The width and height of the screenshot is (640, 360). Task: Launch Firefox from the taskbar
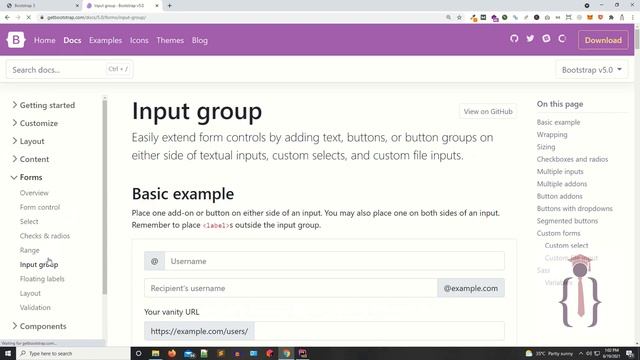tap(172, 353)
